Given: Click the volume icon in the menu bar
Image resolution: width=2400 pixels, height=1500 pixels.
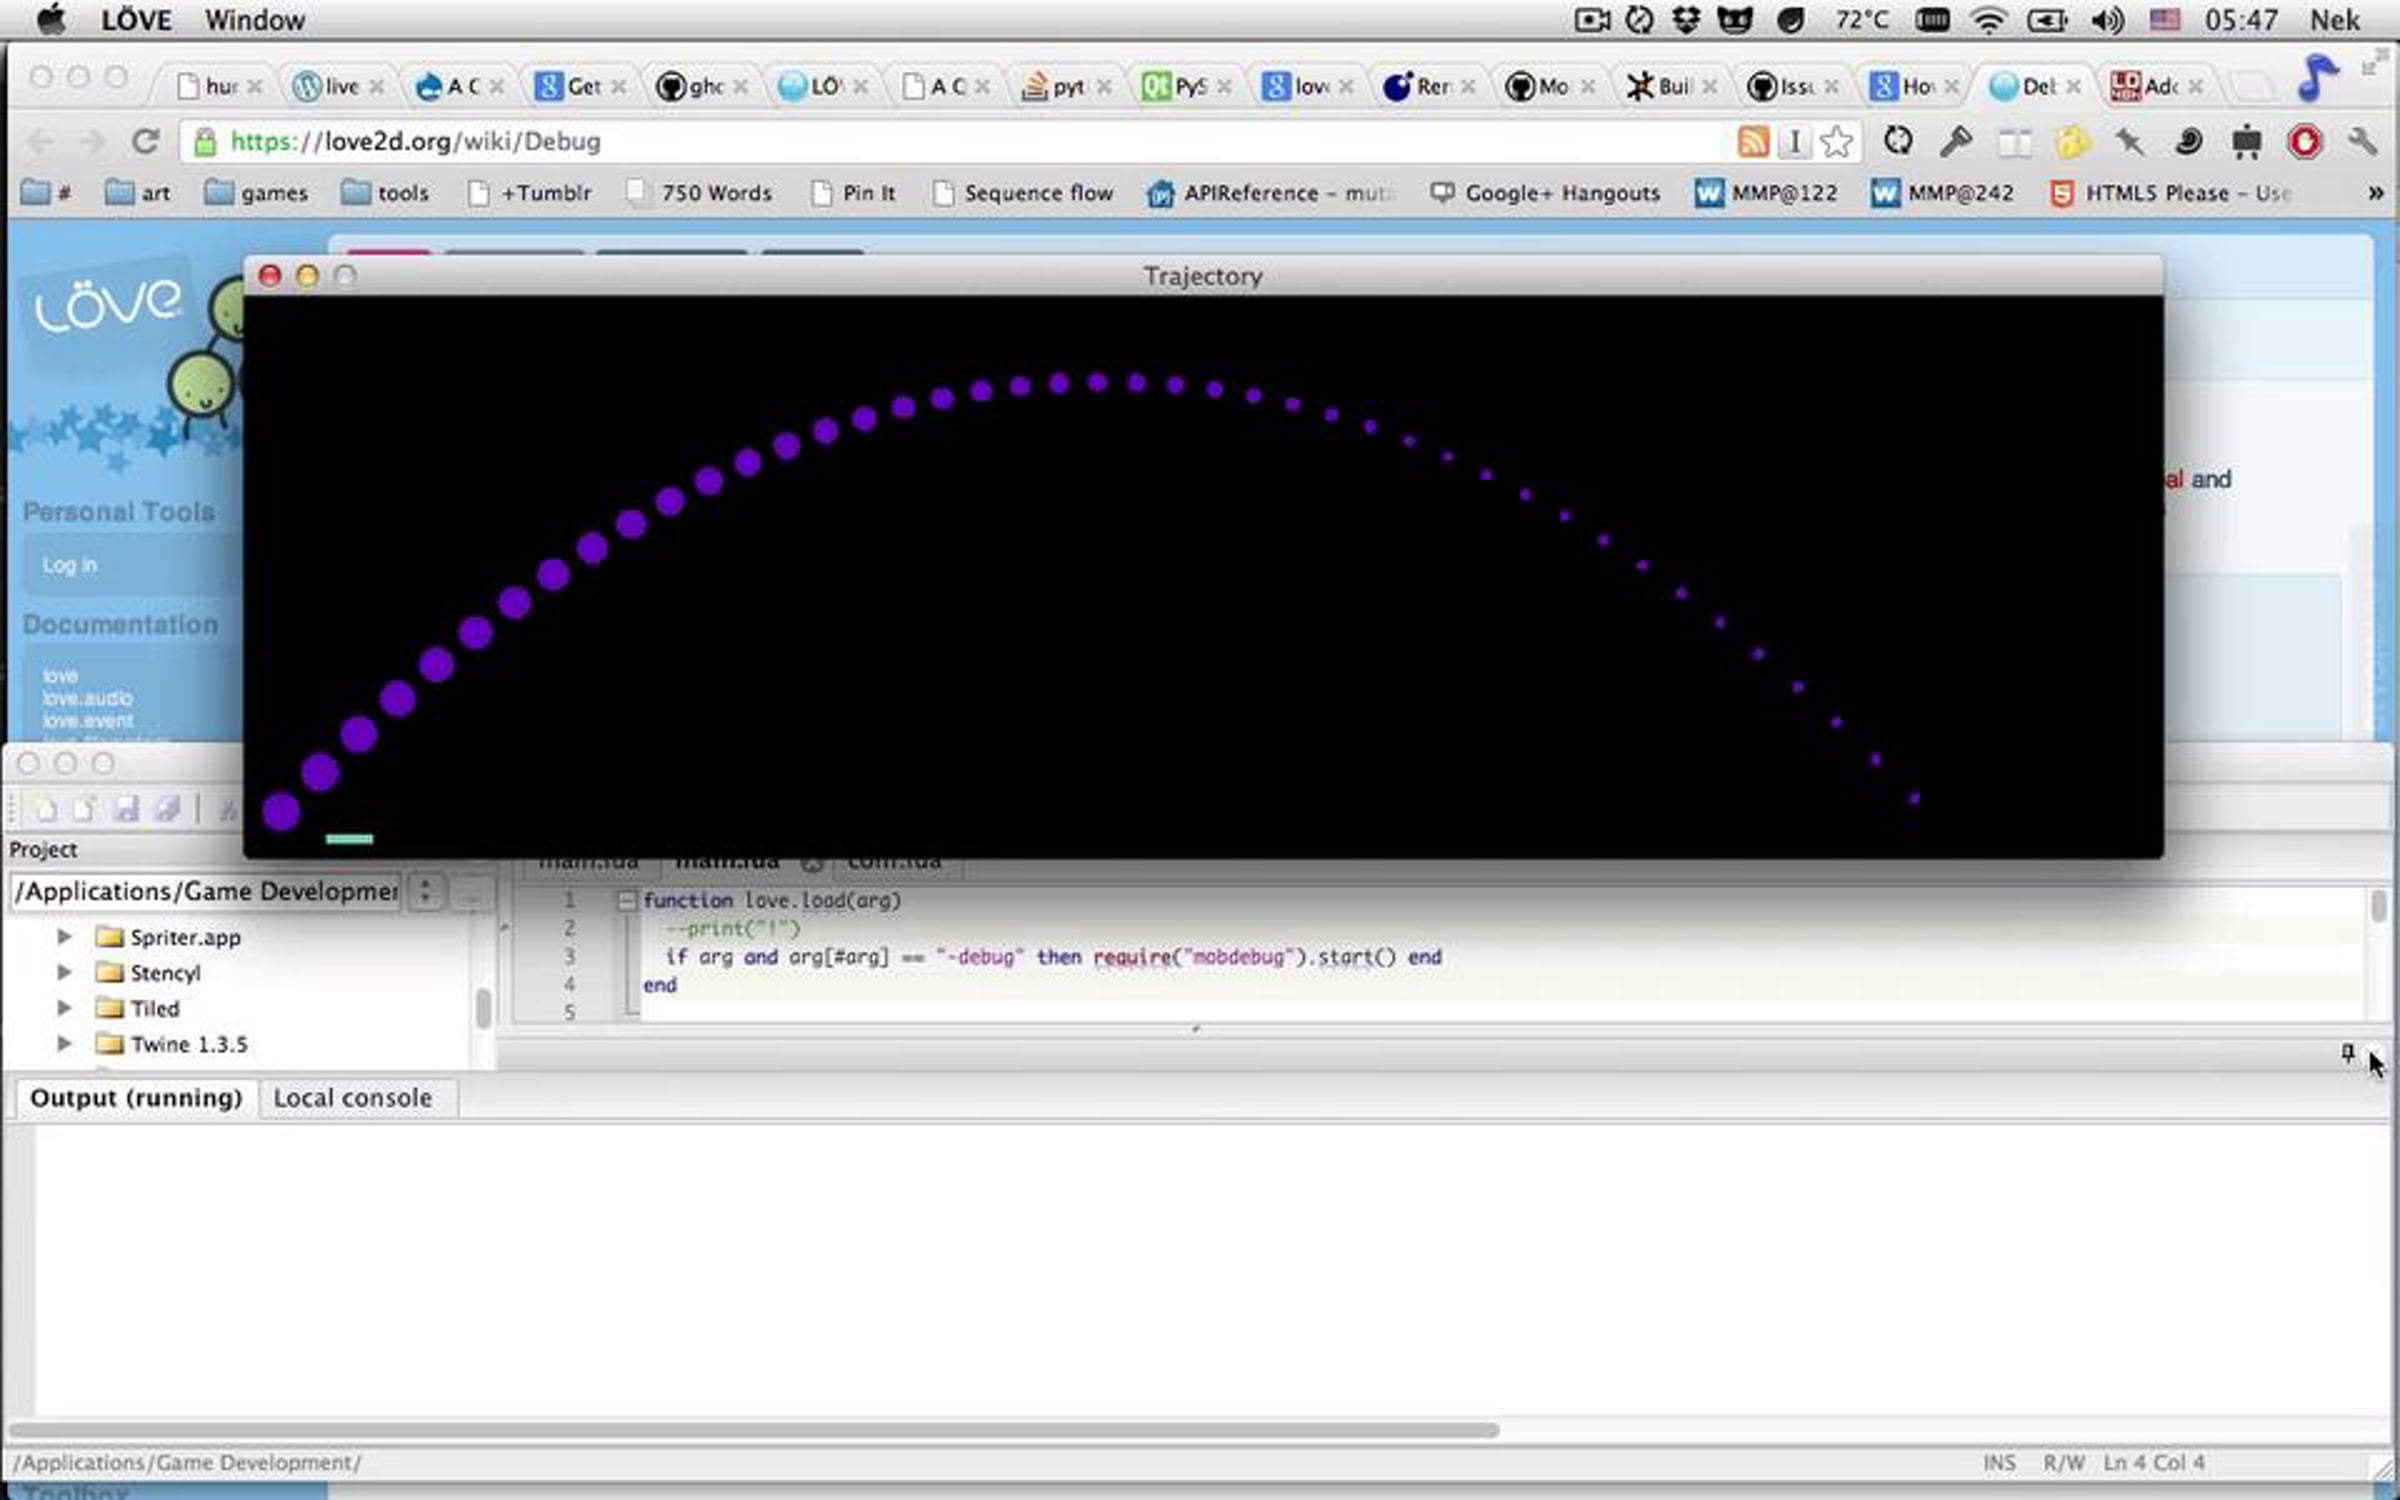Looking at the screenshot, I should pos(2106,20).
